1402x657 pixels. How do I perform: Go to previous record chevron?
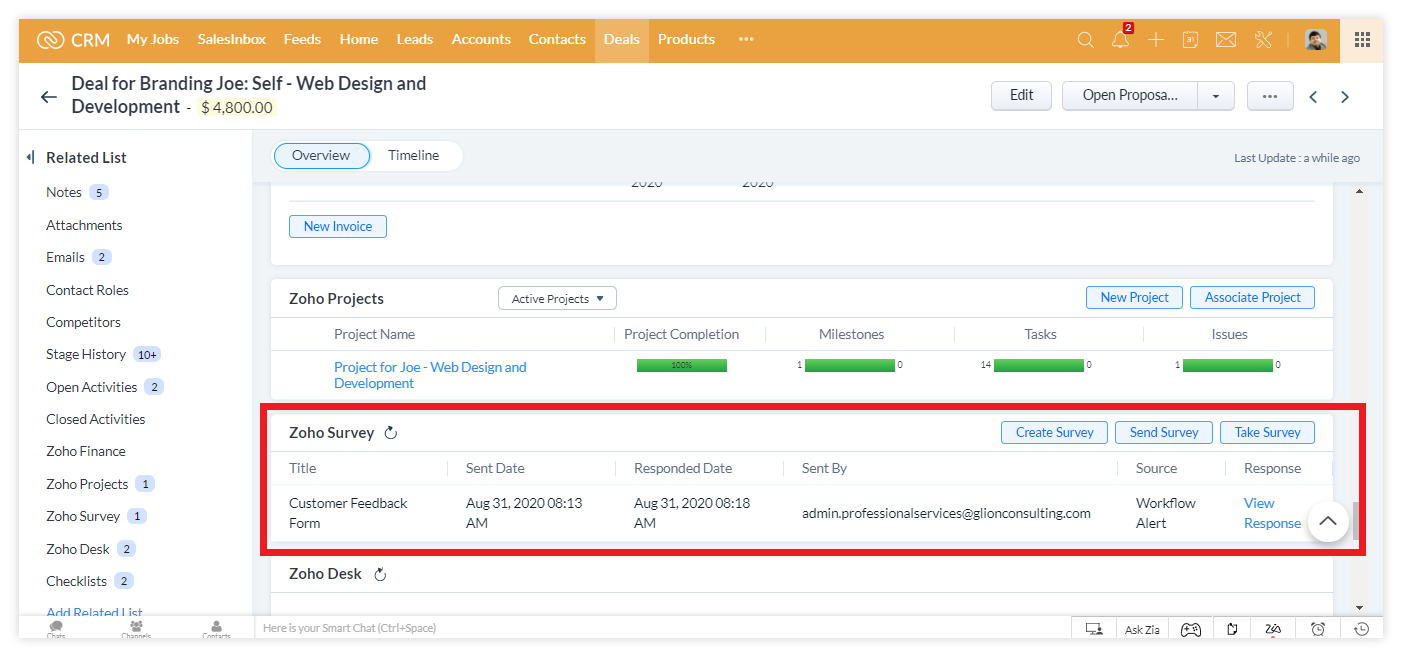[1313, 97]
